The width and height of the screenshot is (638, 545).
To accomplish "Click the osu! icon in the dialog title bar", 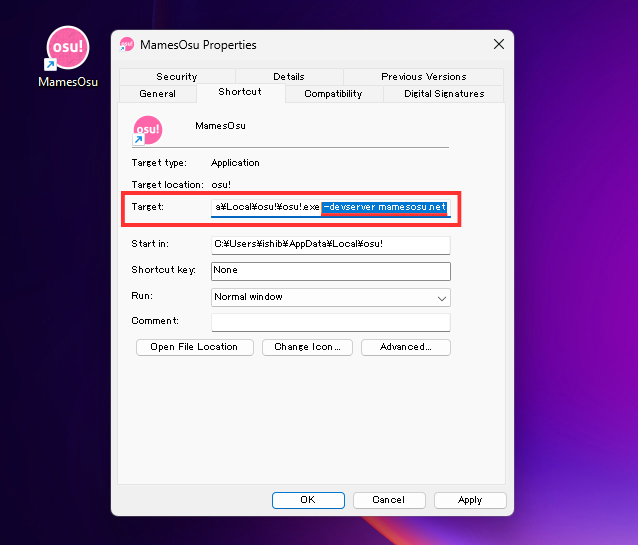I will point(127,44).
